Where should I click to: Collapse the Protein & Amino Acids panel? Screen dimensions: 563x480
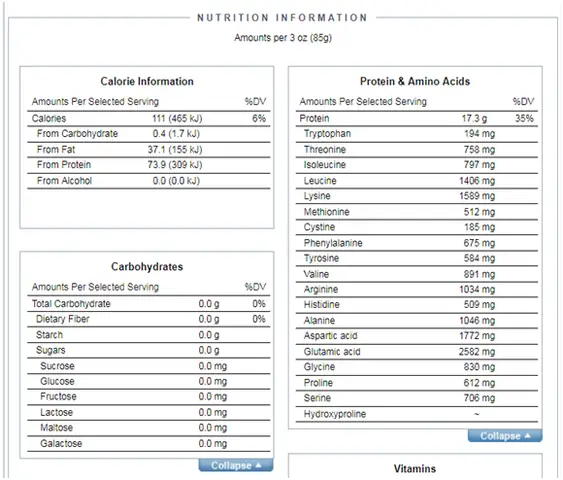click(x=505, y=435)
